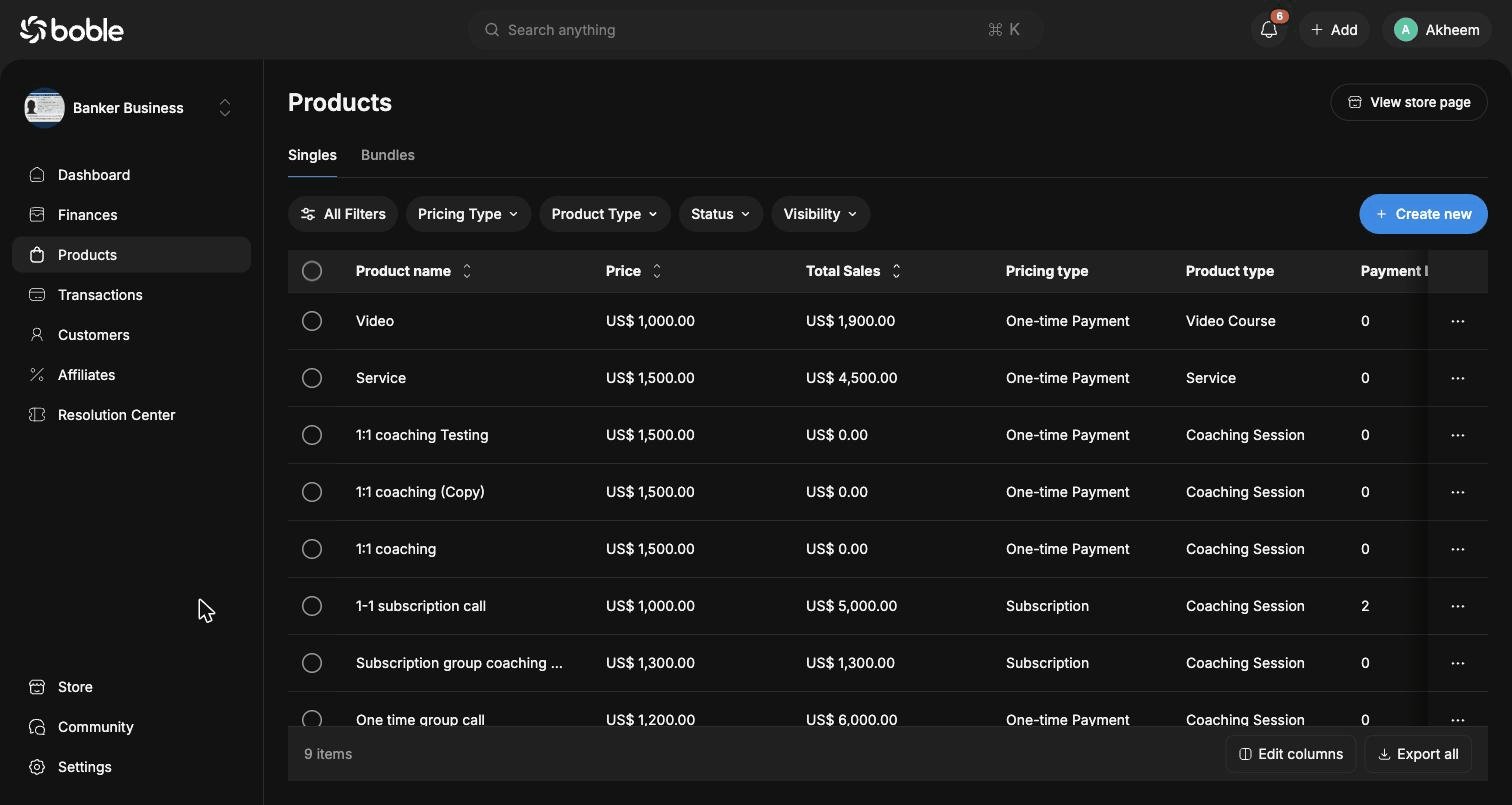Click the Create new button

click(1423, 214)
